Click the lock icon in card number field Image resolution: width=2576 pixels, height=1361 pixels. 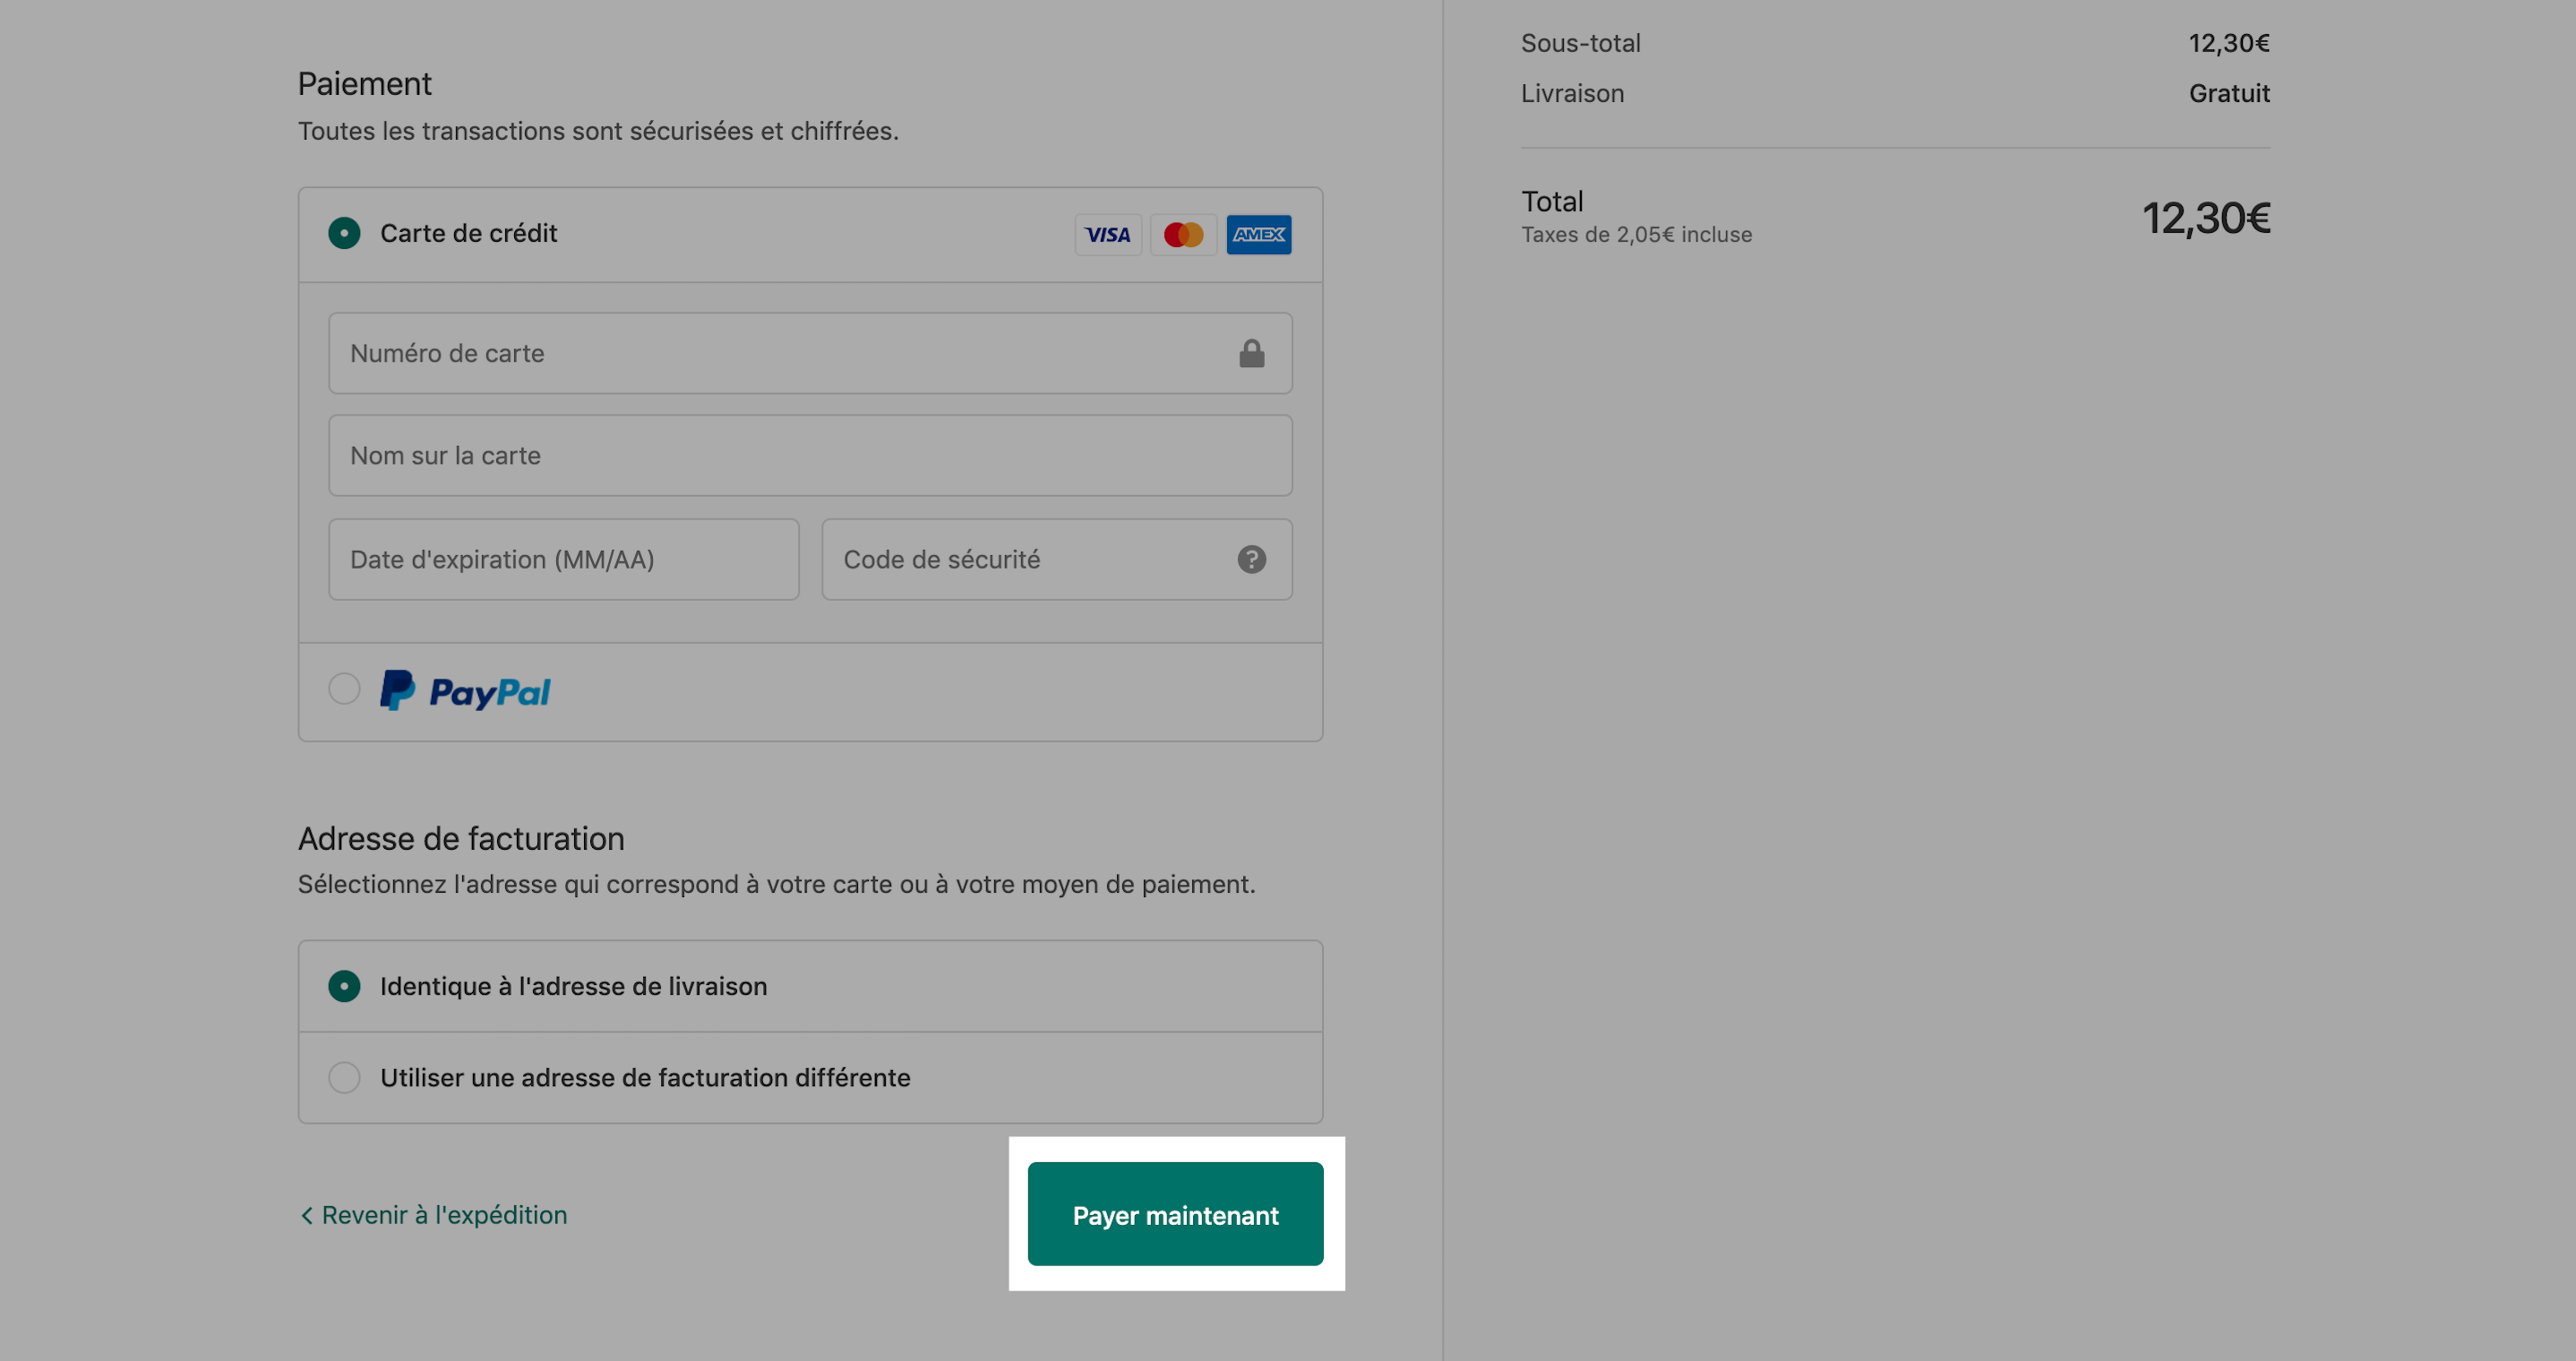(x=1251, y=354)
